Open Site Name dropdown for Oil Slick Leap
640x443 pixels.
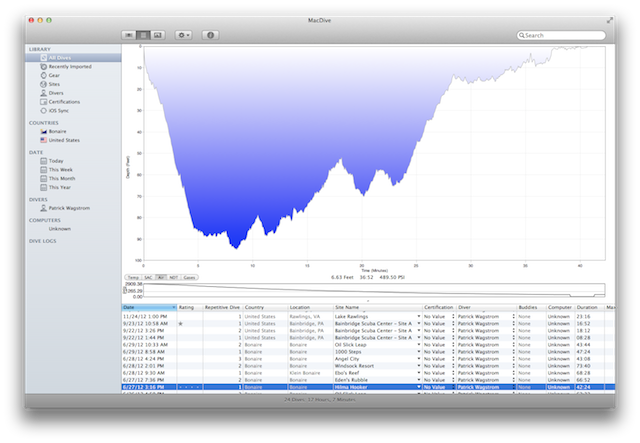coord(419,345)
